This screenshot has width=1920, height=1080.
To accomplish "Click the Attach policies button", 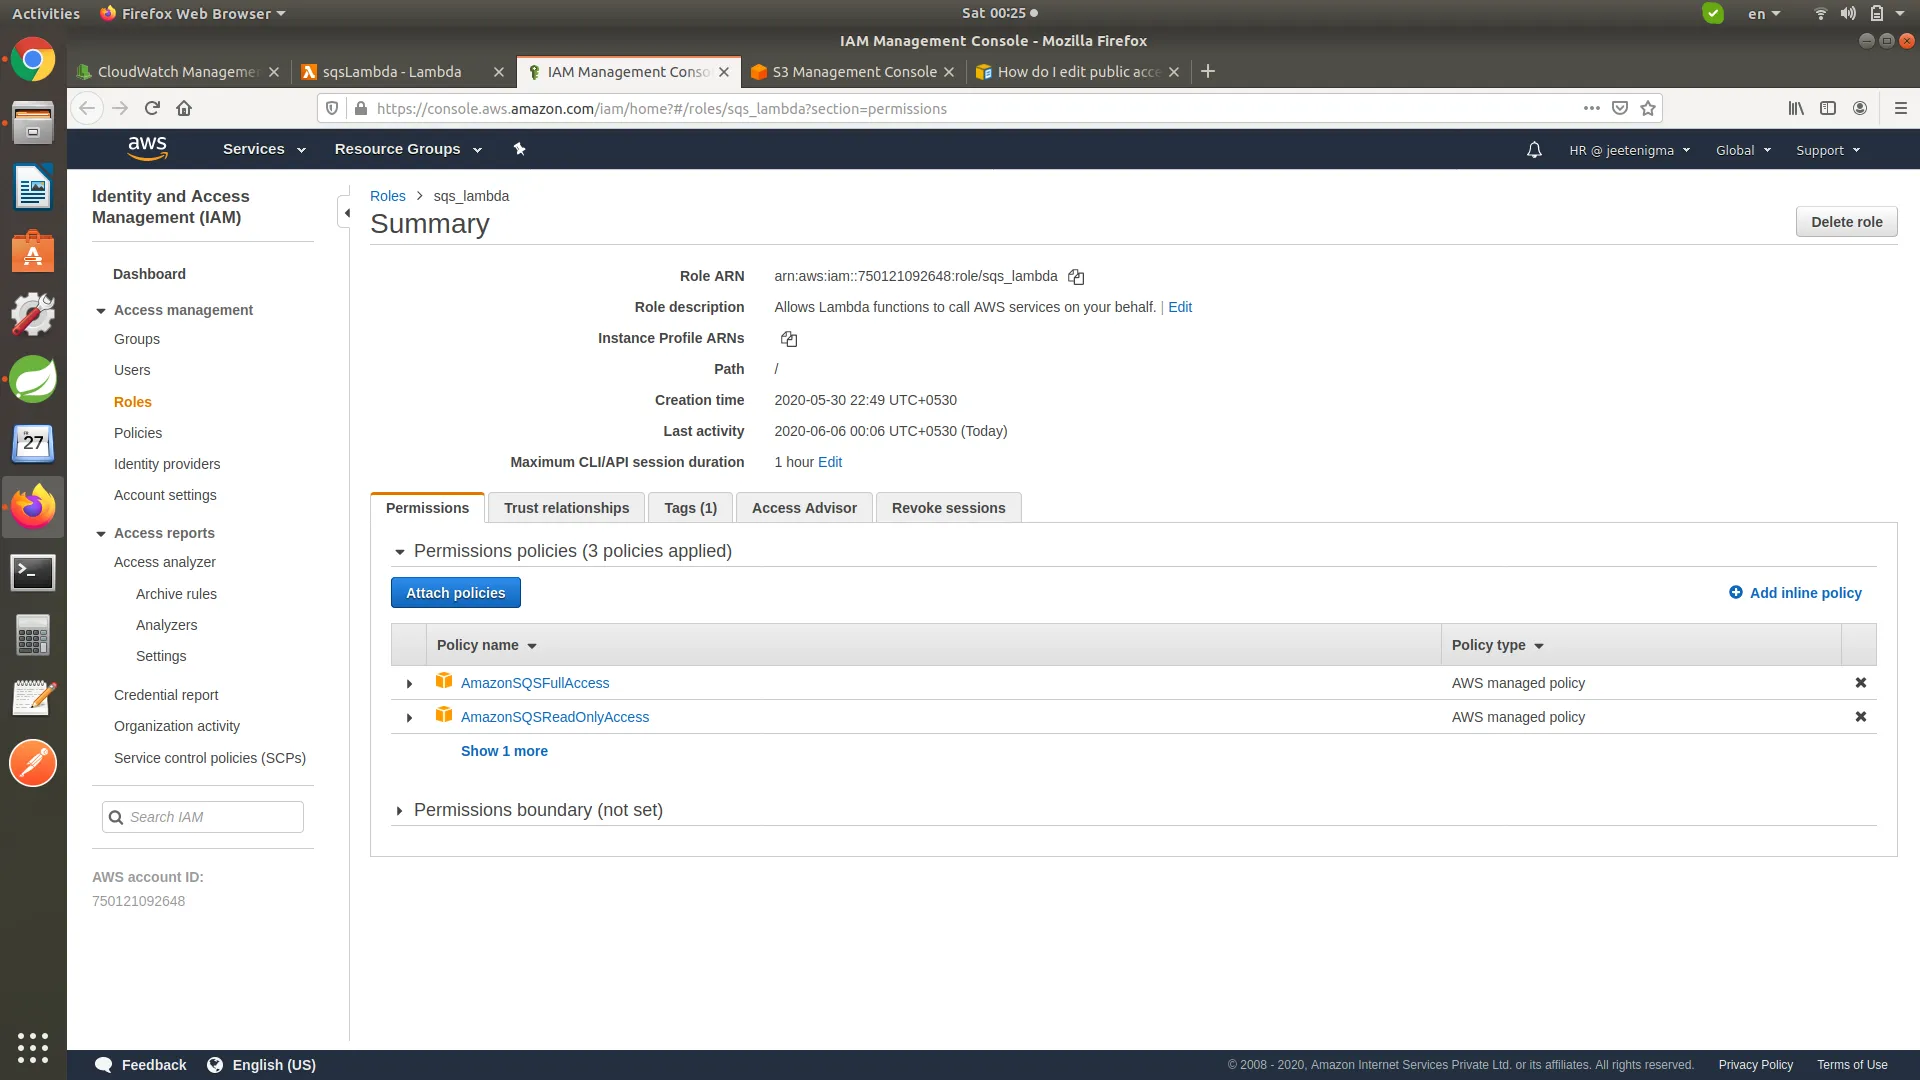I will (x=455, y=593).
